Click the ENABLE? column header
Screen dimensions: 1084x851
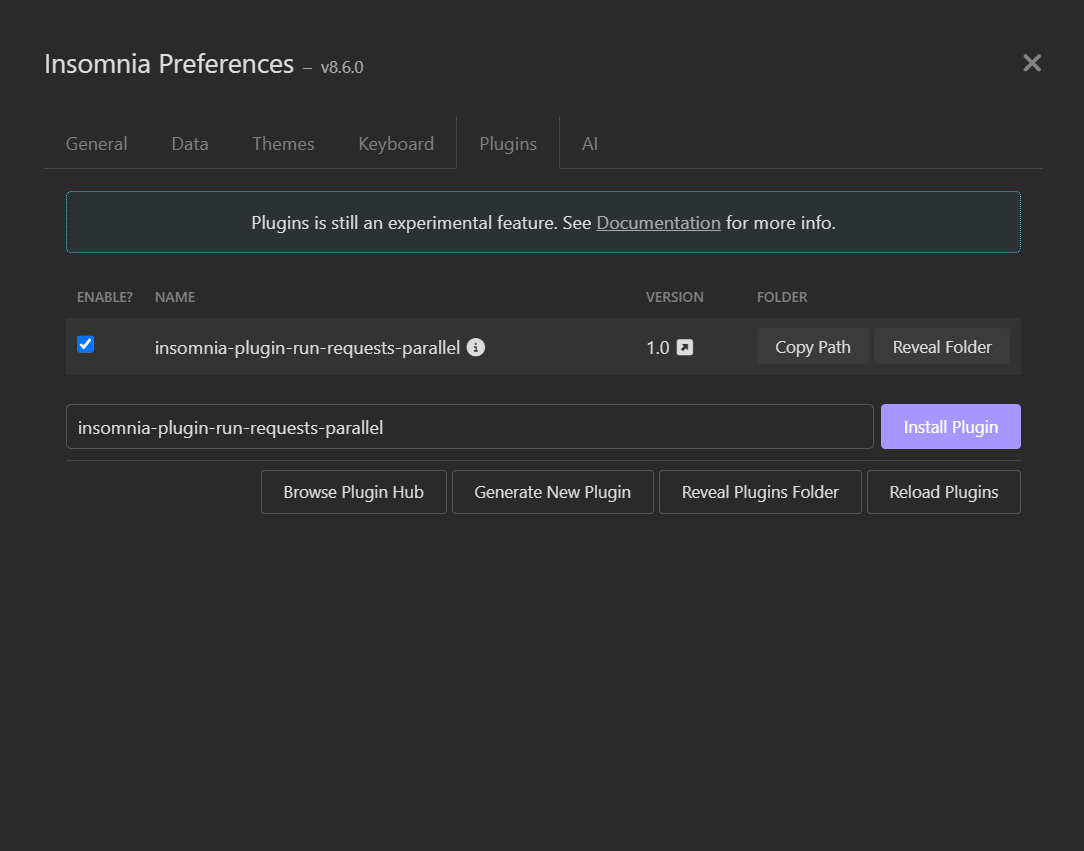click(x=104, y=297)
